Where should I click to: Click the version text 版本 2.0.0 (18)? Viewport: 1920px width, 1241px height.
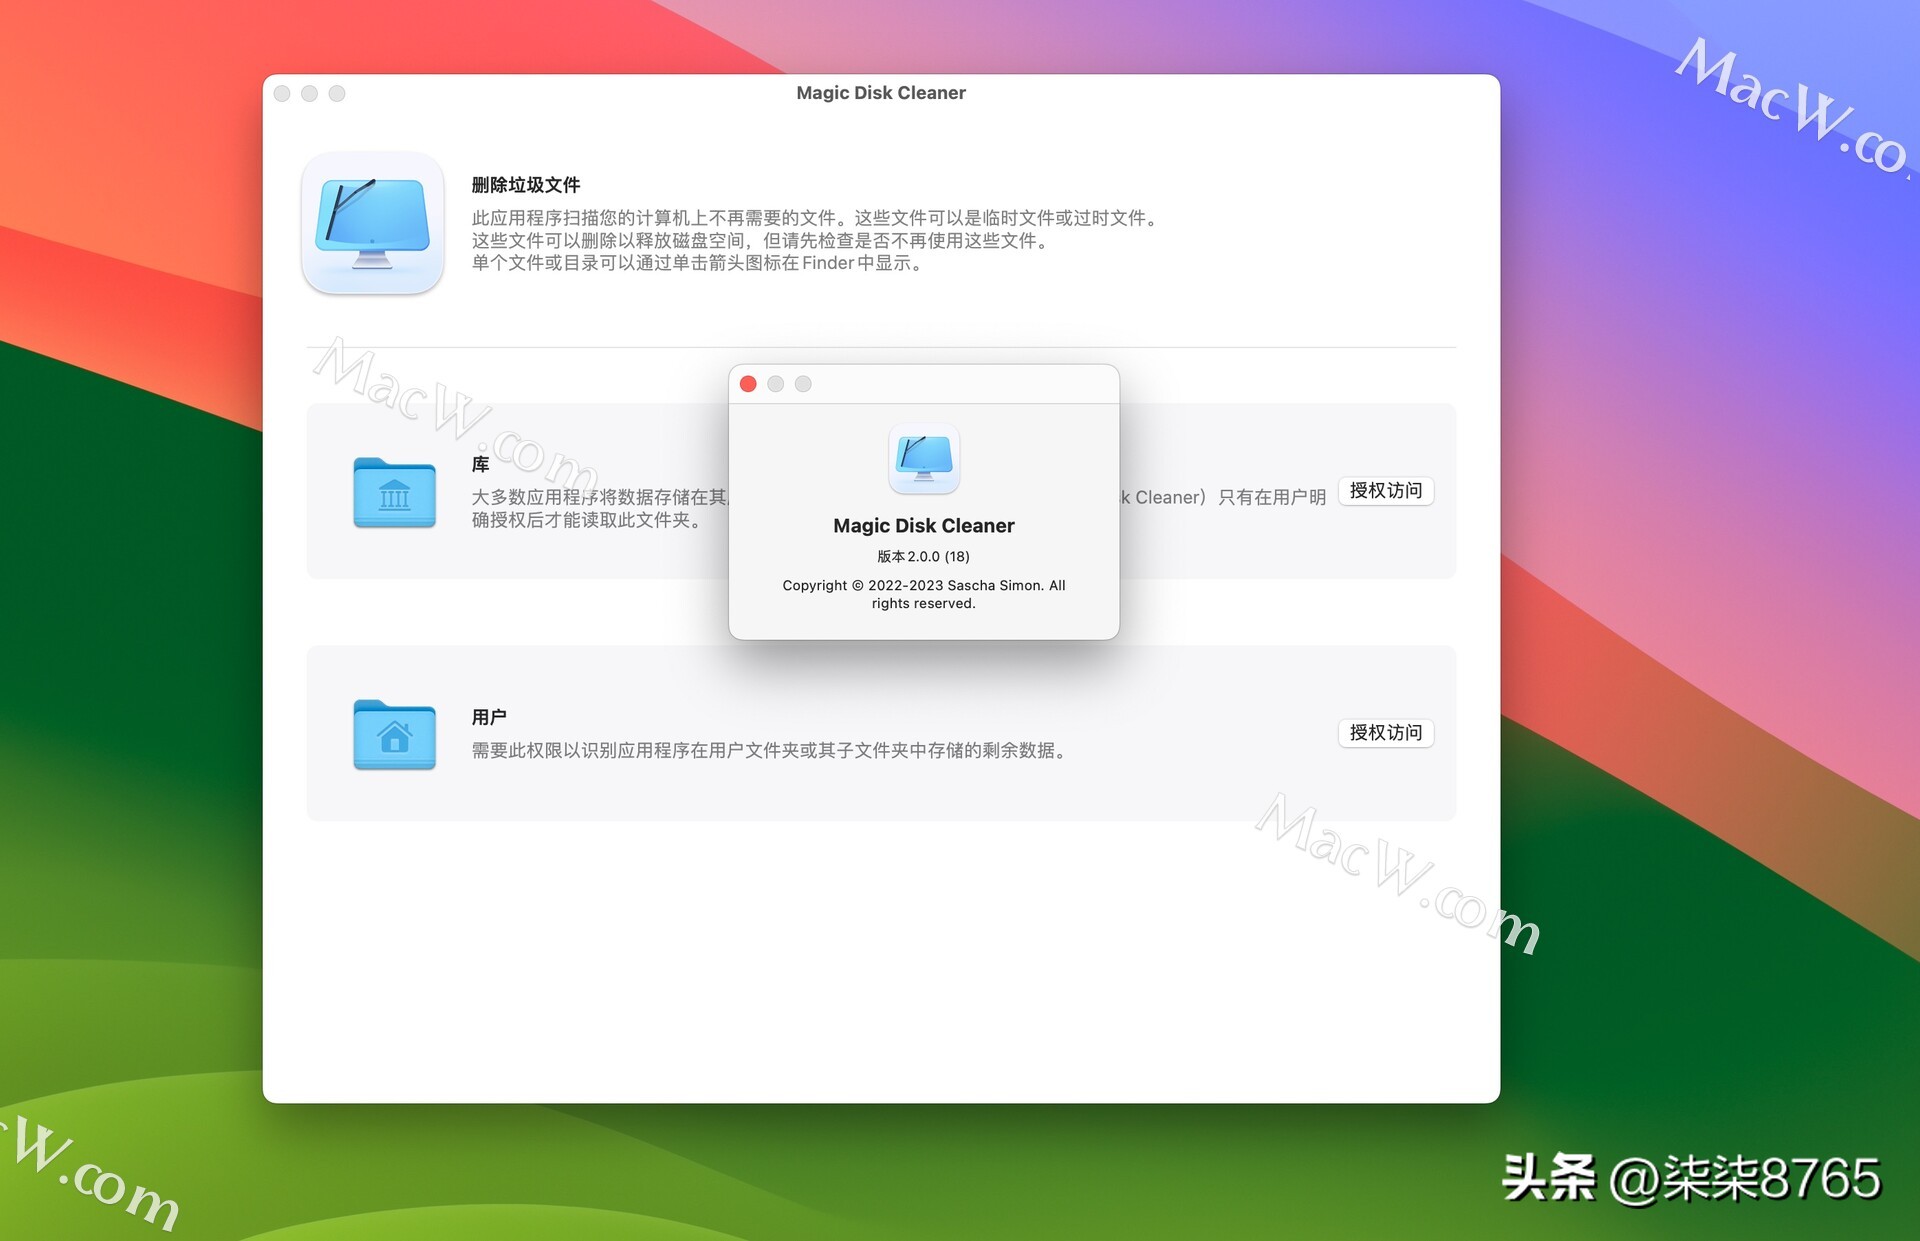(923, 556)
